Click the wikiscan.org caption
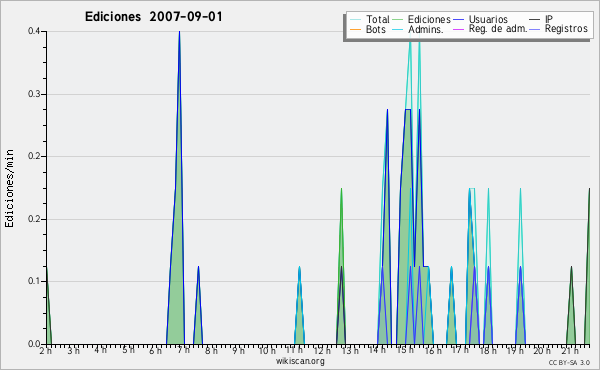Screen dimensions: 600x370 tap(300, 361)
